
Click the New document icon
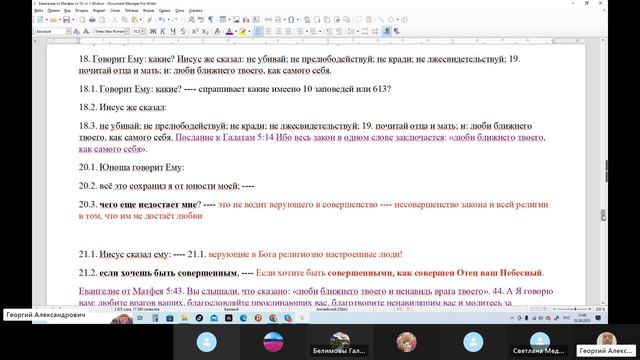click(x=40, y=20)
